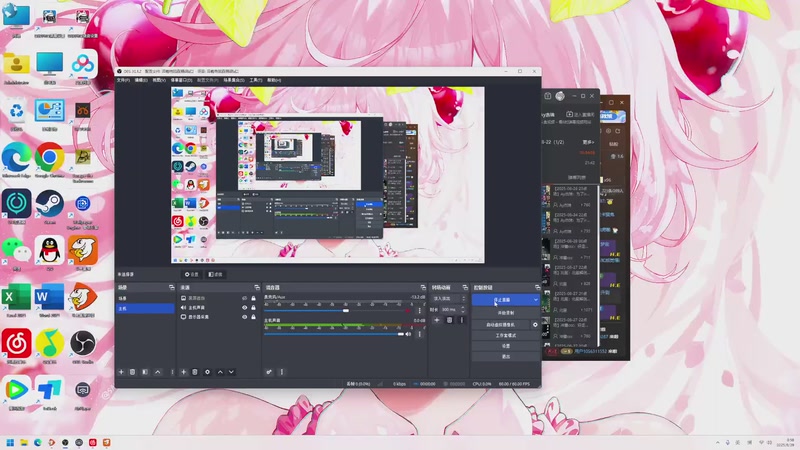Image resolution: width=800 pixels, height=450 pixels.
Task: Remove transition using the trash icon
Action: 449,320
